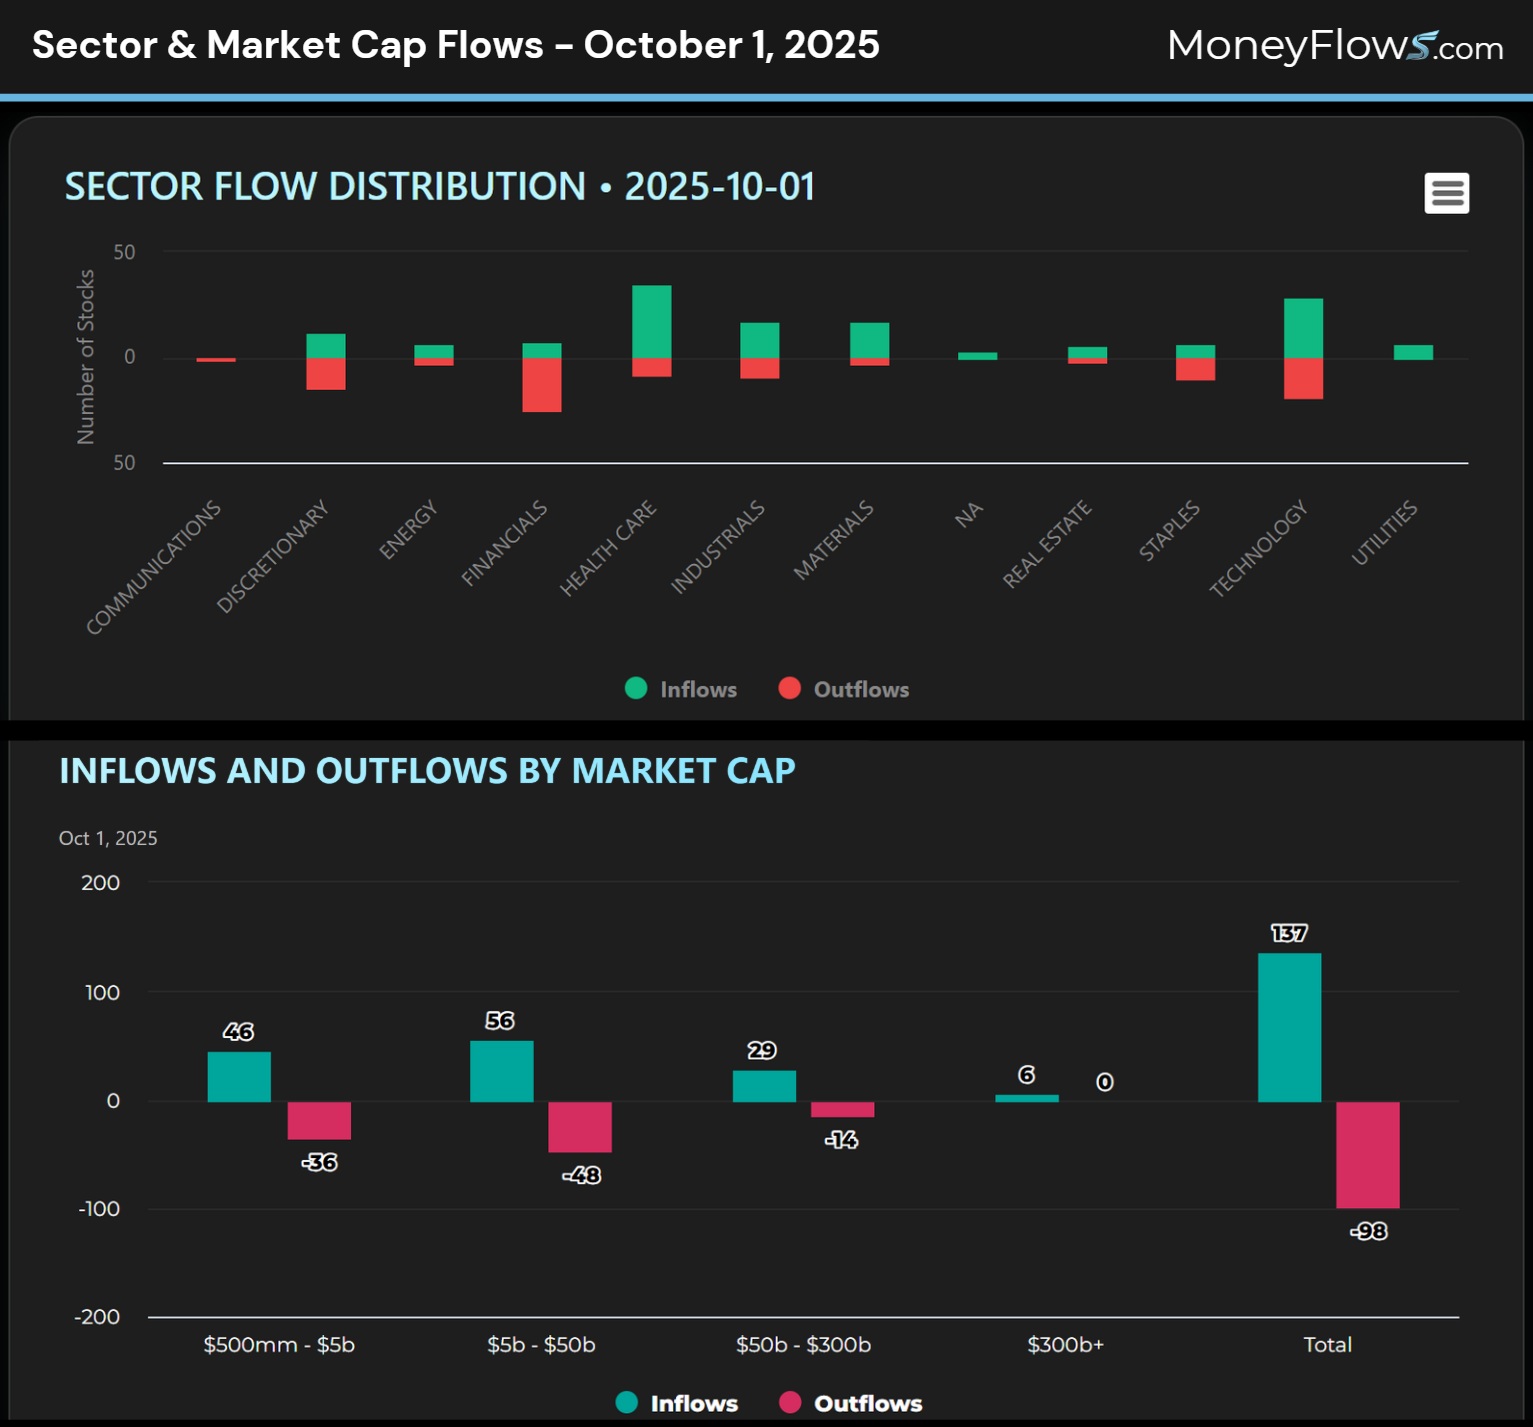Click the $300b+ inflows bar labeled 6
1533x1427 pixels.
[x=1026, y=1098]
